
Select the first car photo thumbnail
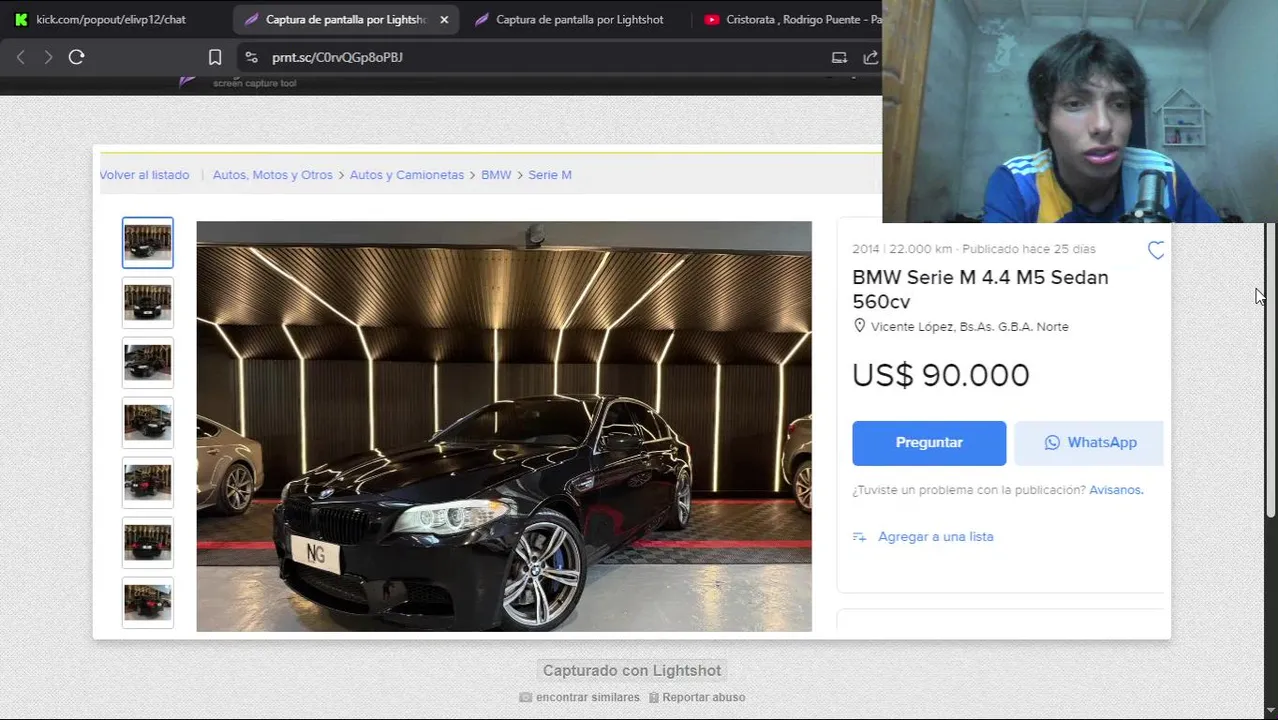148,242
